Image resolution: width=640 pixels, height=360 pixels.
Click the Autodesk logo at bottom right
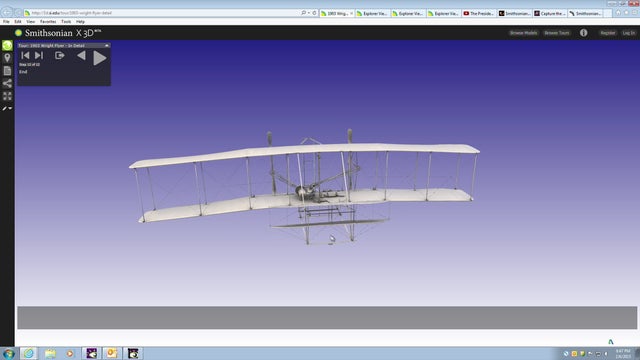(x=611, y=342)
